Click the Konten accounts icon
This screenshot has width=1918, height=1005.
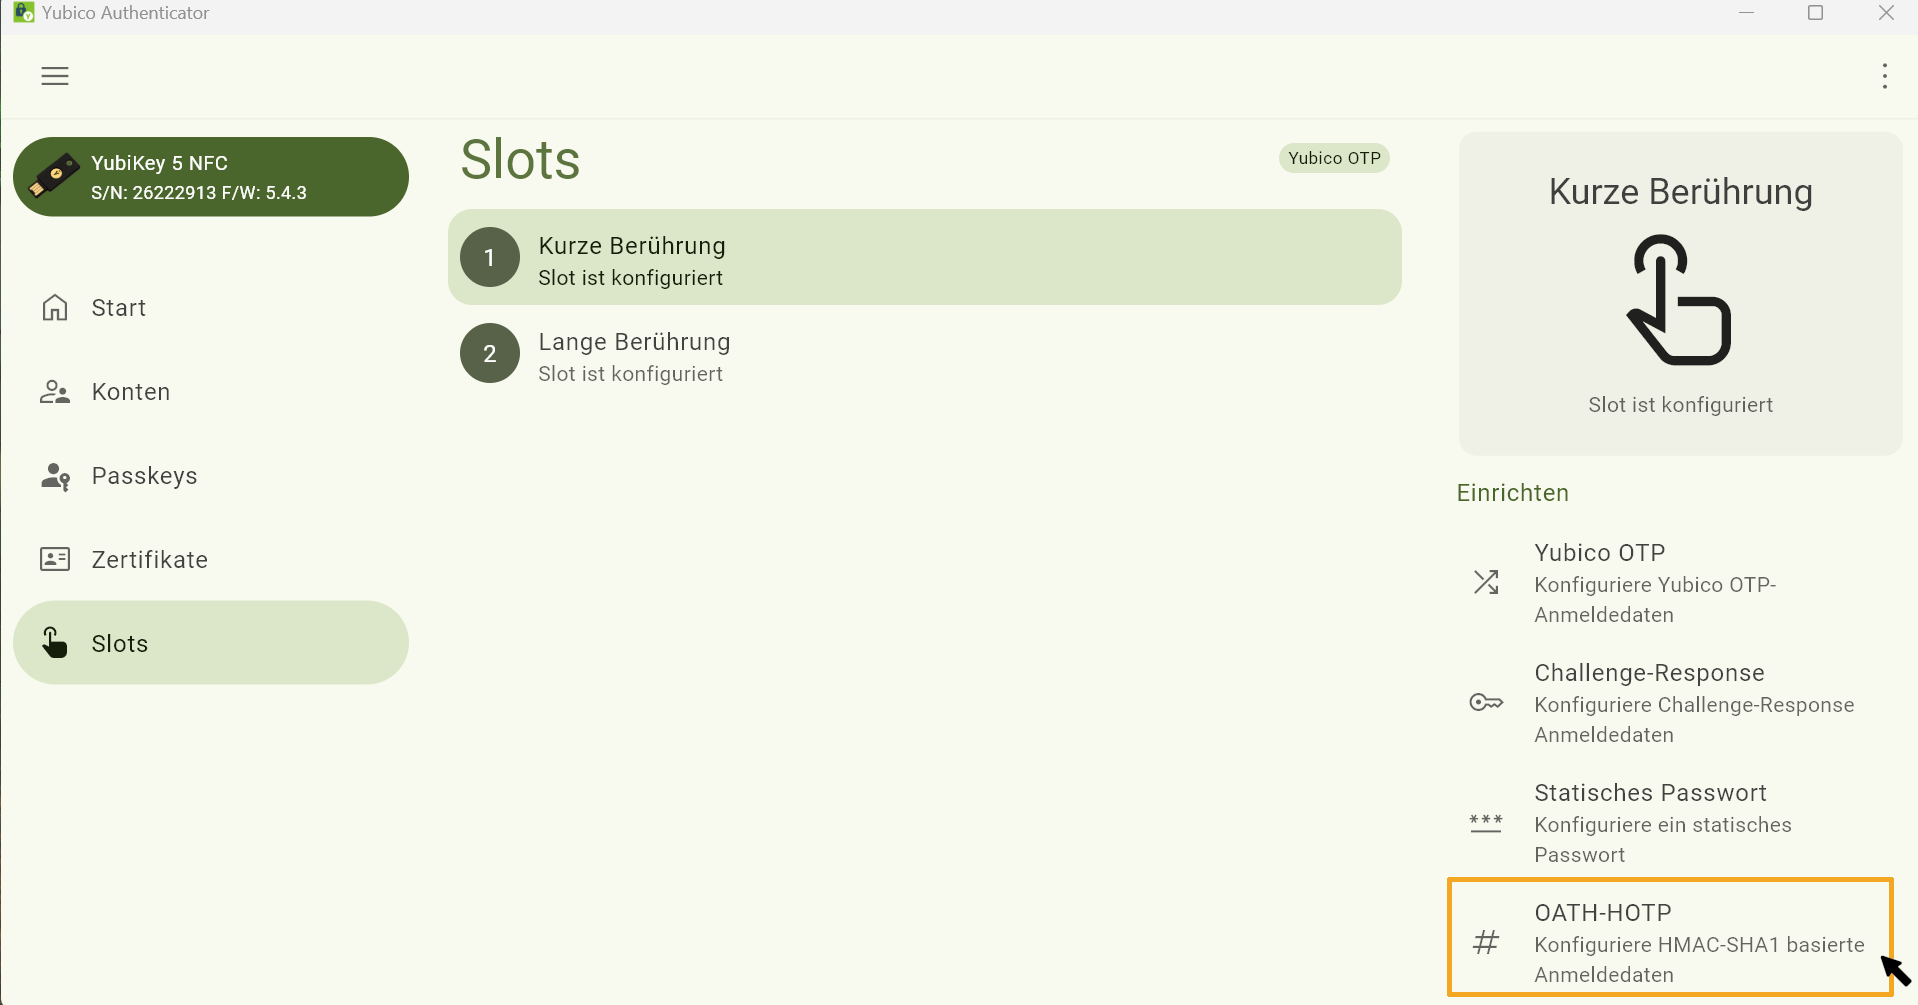pyautogui.click(x=55, y=391)
